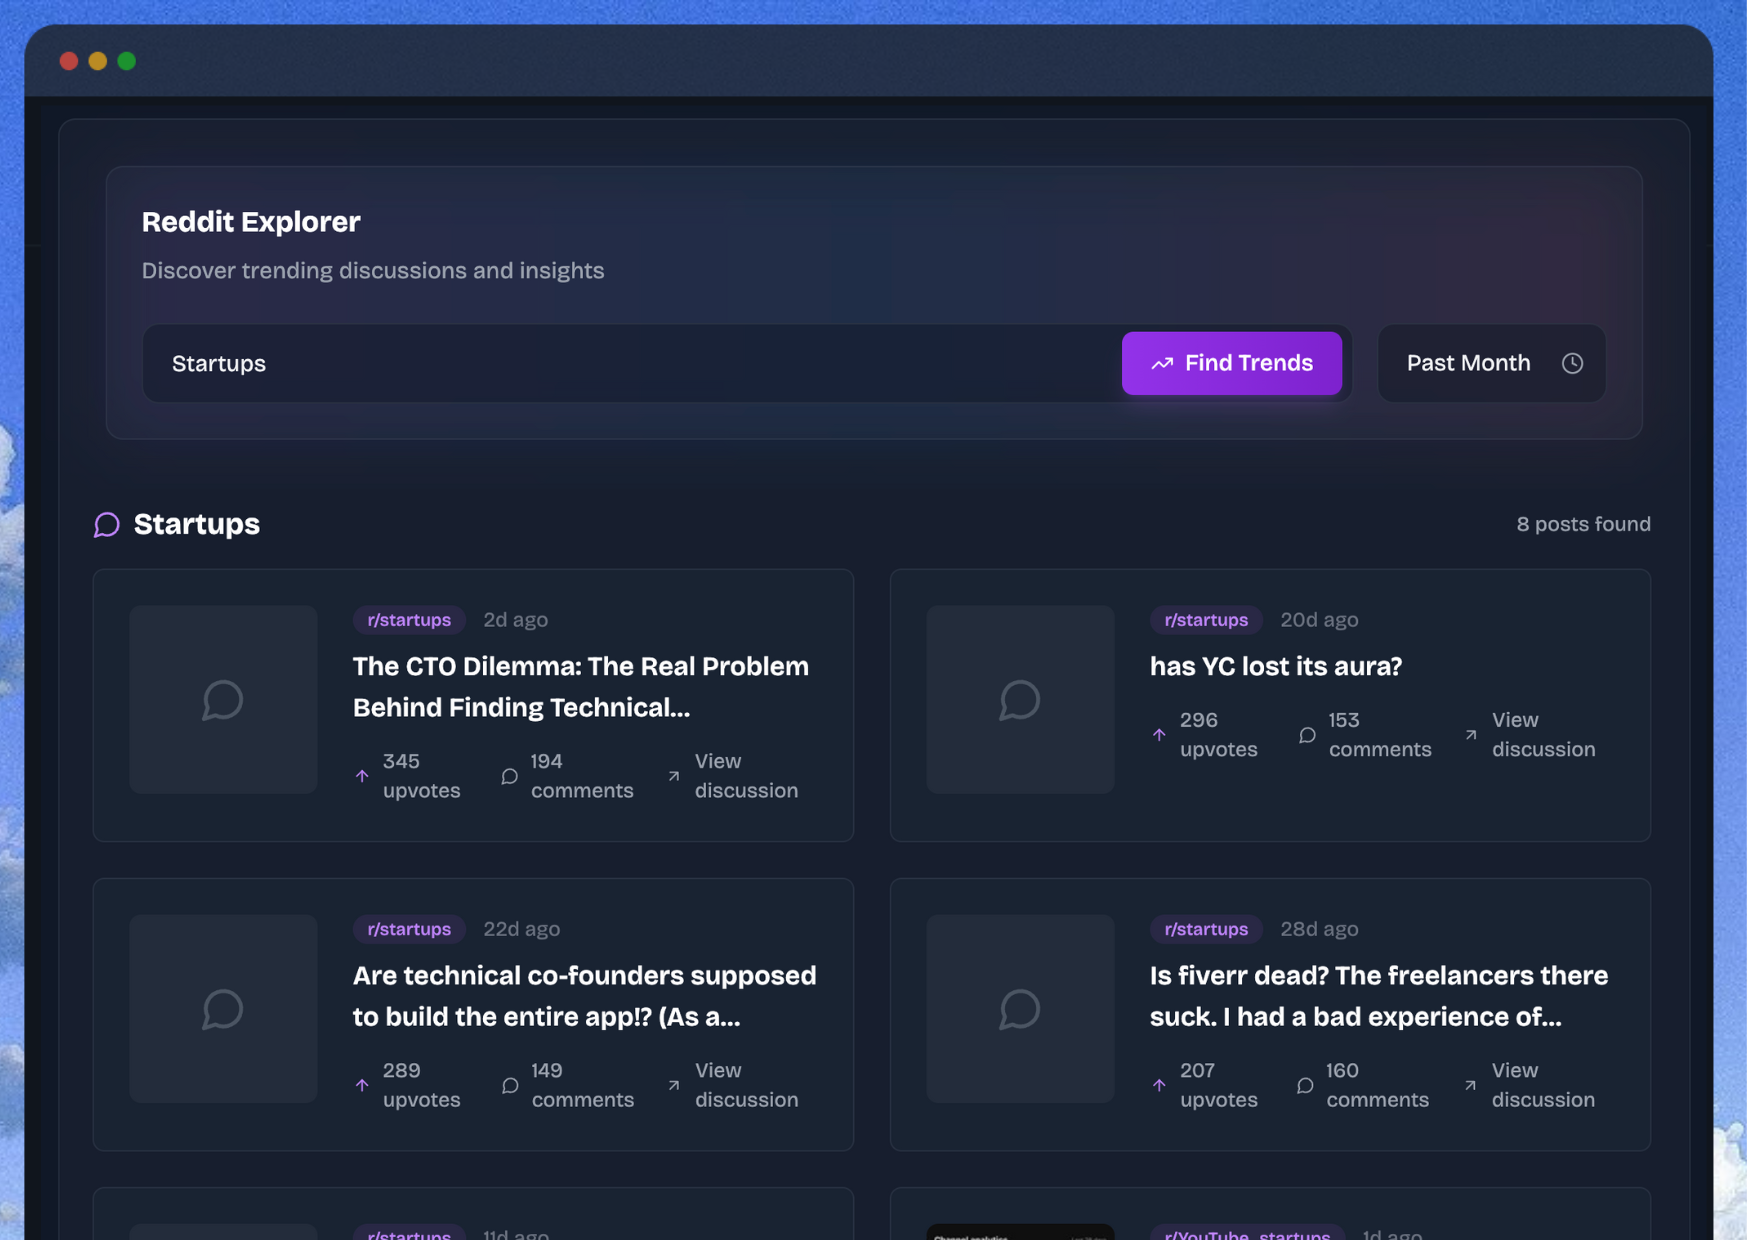
Task: Click the 8 posts found label
Action: pos(1583,524)
